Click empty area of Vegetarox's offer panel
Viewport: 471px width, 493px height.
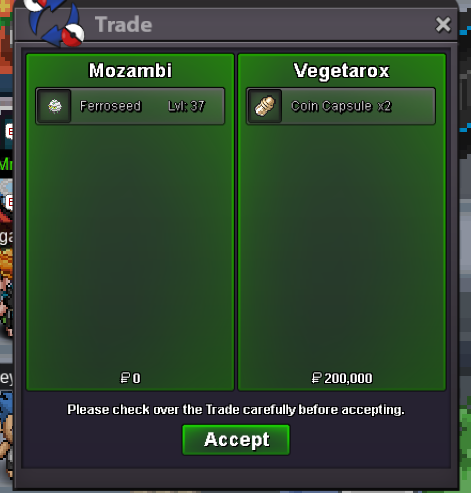pyautogui.click(x=342, y=247)
